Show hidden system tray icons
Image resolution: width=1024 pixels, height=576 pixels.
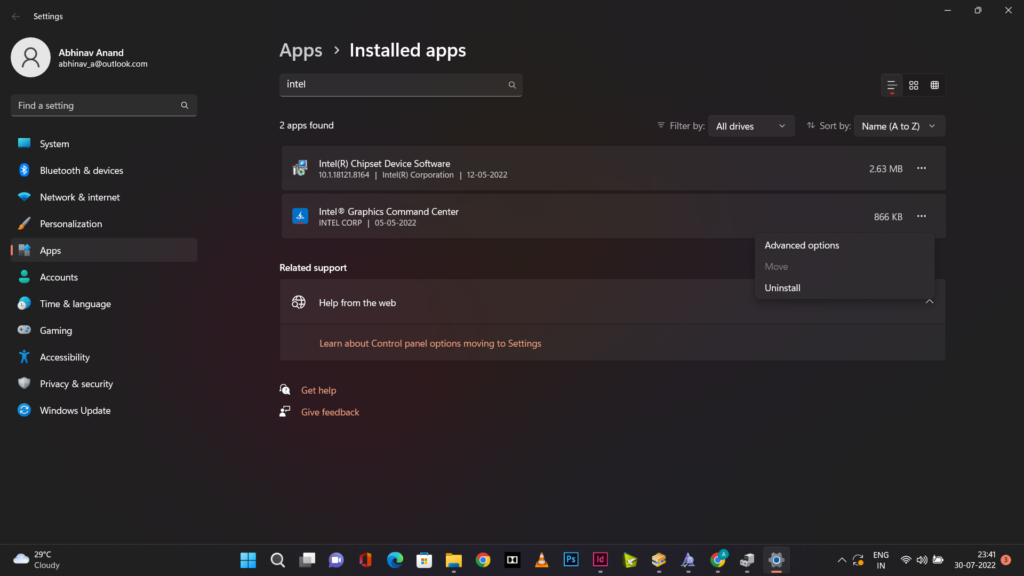(x=842, y=560)
